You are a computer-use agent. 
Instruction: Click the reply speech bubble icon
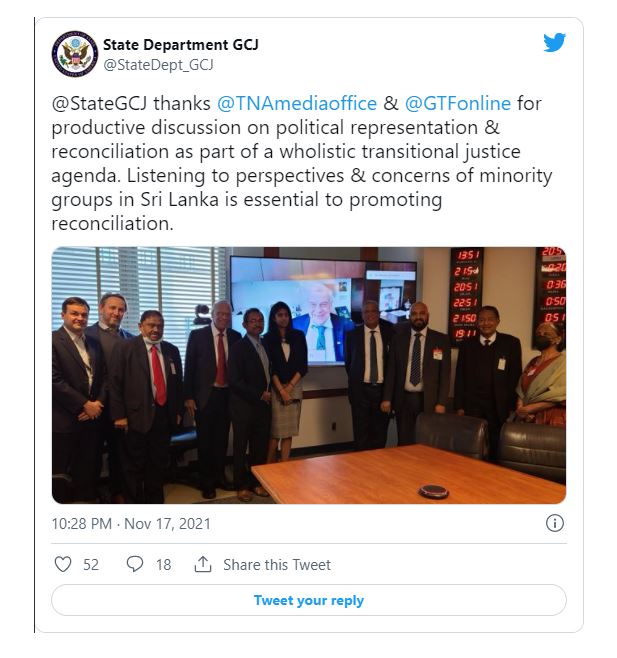135,564
